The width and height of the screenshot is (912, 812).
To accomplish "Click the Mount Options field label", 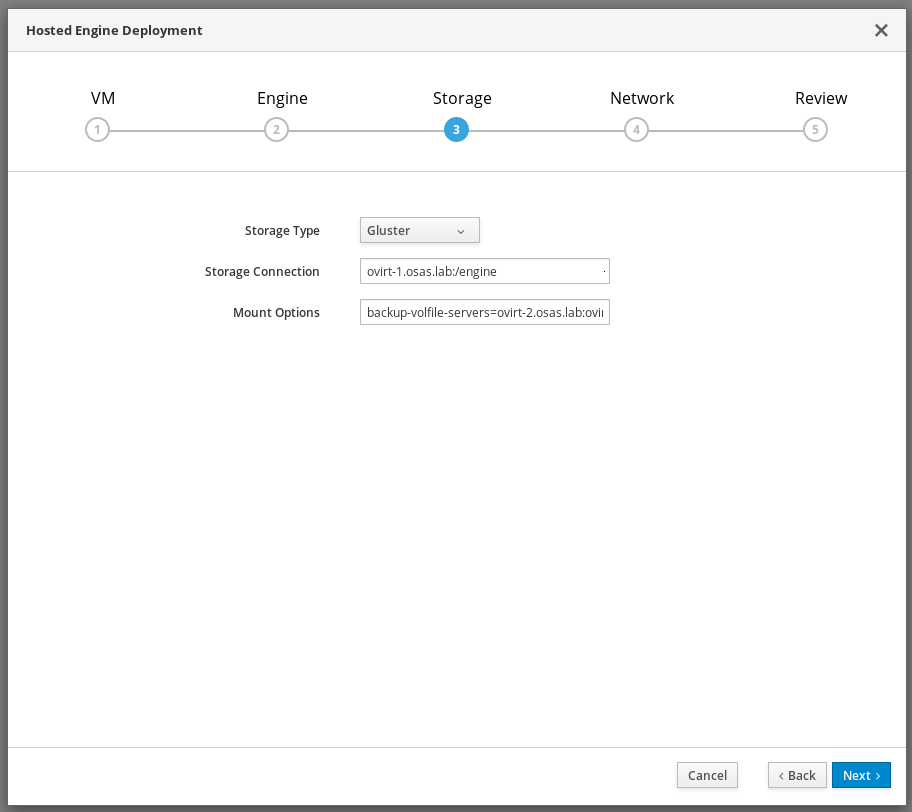I will click(276, 313).
